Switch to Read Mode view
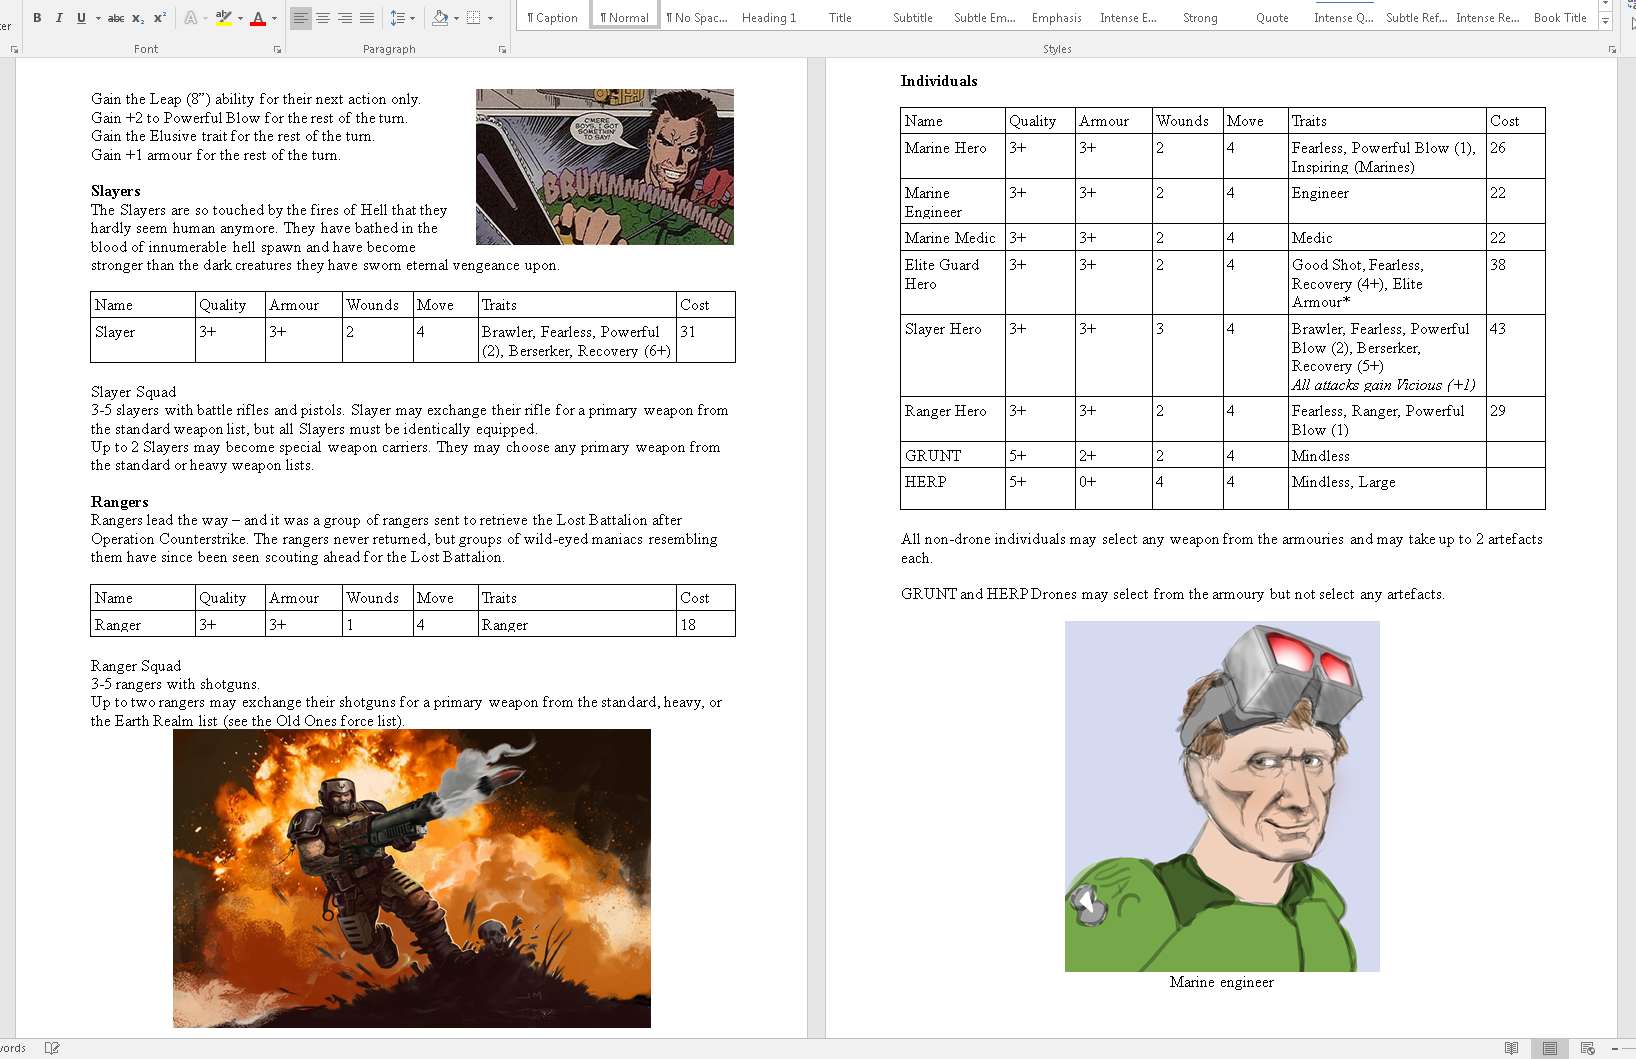Screen dimensions: 1636x1059 tap(1511, 1048)
